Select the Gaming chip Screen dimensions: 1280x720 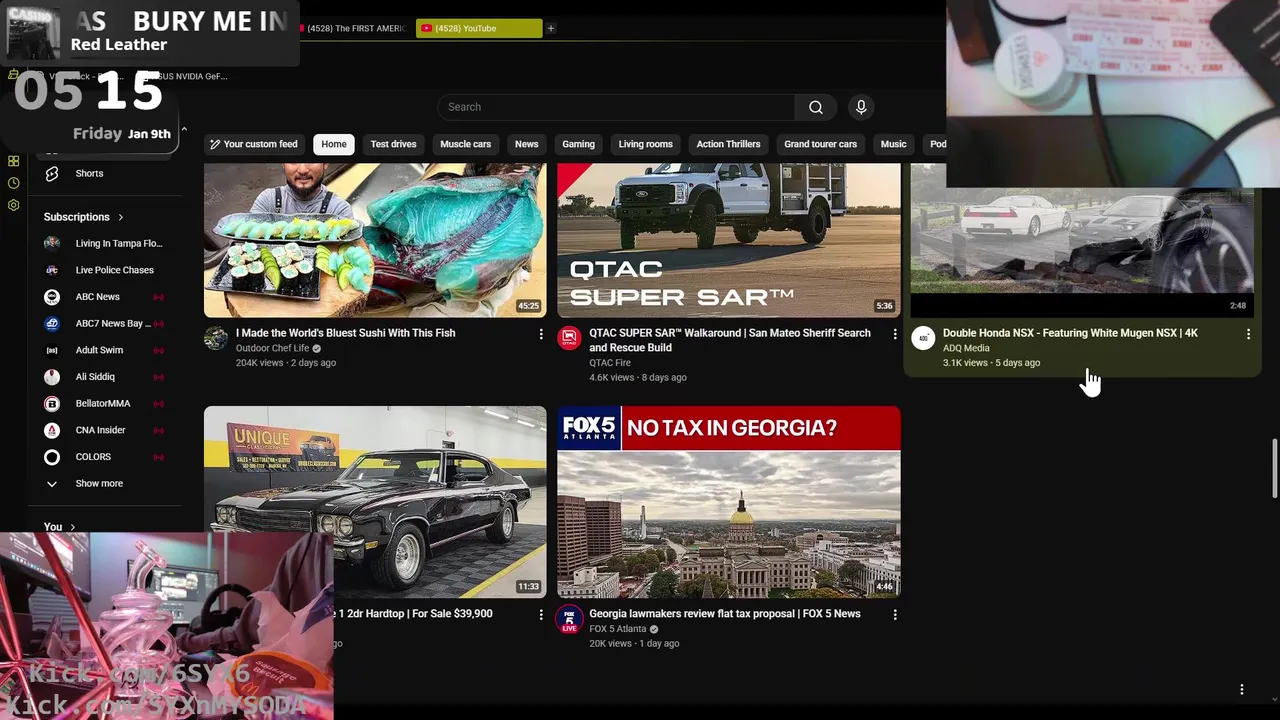(x=578, y=144)
